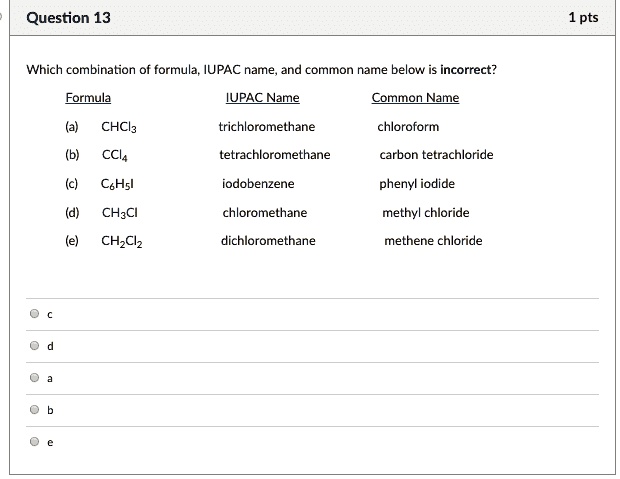Choose answer a radio button
Viewport: 620px width, 479px height.
(35, 378)
